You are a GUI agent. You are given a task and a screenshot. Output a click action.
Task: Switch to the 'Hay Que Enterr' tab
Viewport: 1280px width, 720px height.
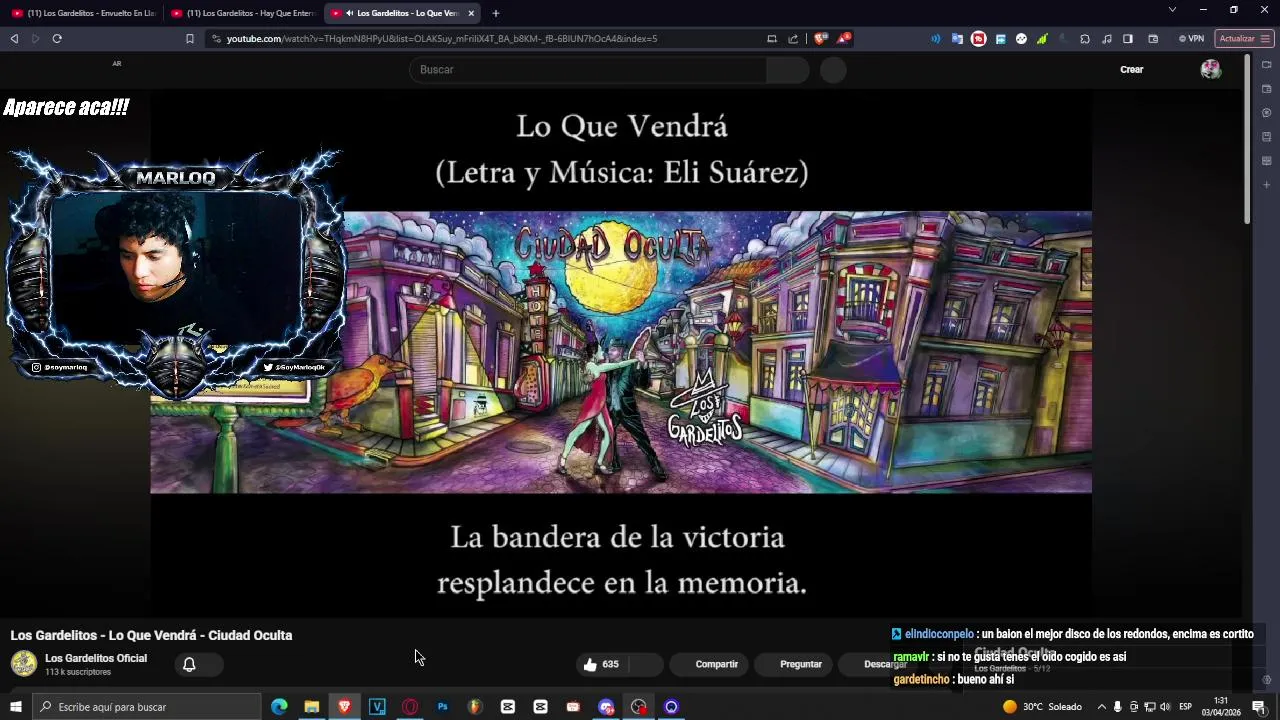tap(243, 13)
